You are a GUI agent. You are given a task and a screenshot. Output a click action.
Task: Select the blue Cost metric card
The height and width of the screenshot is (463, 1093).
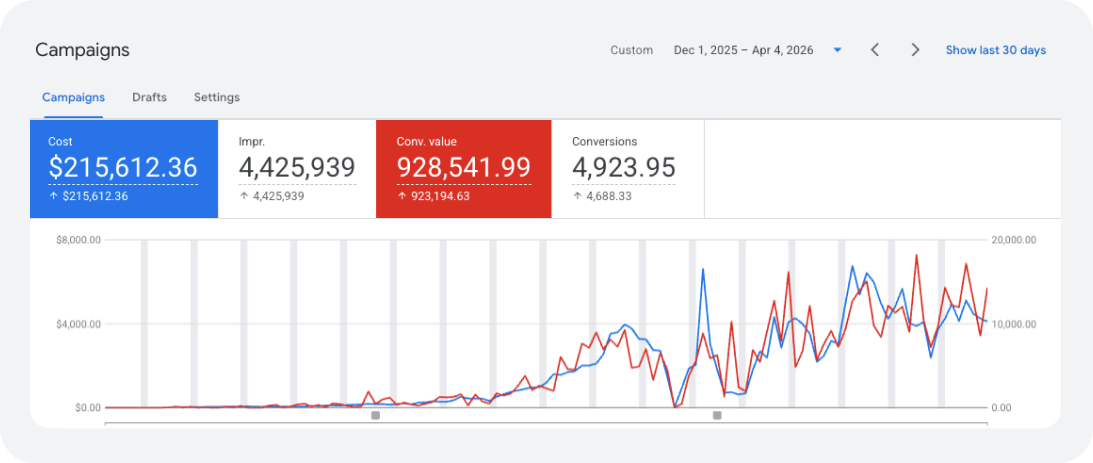[x=124, y=169]
